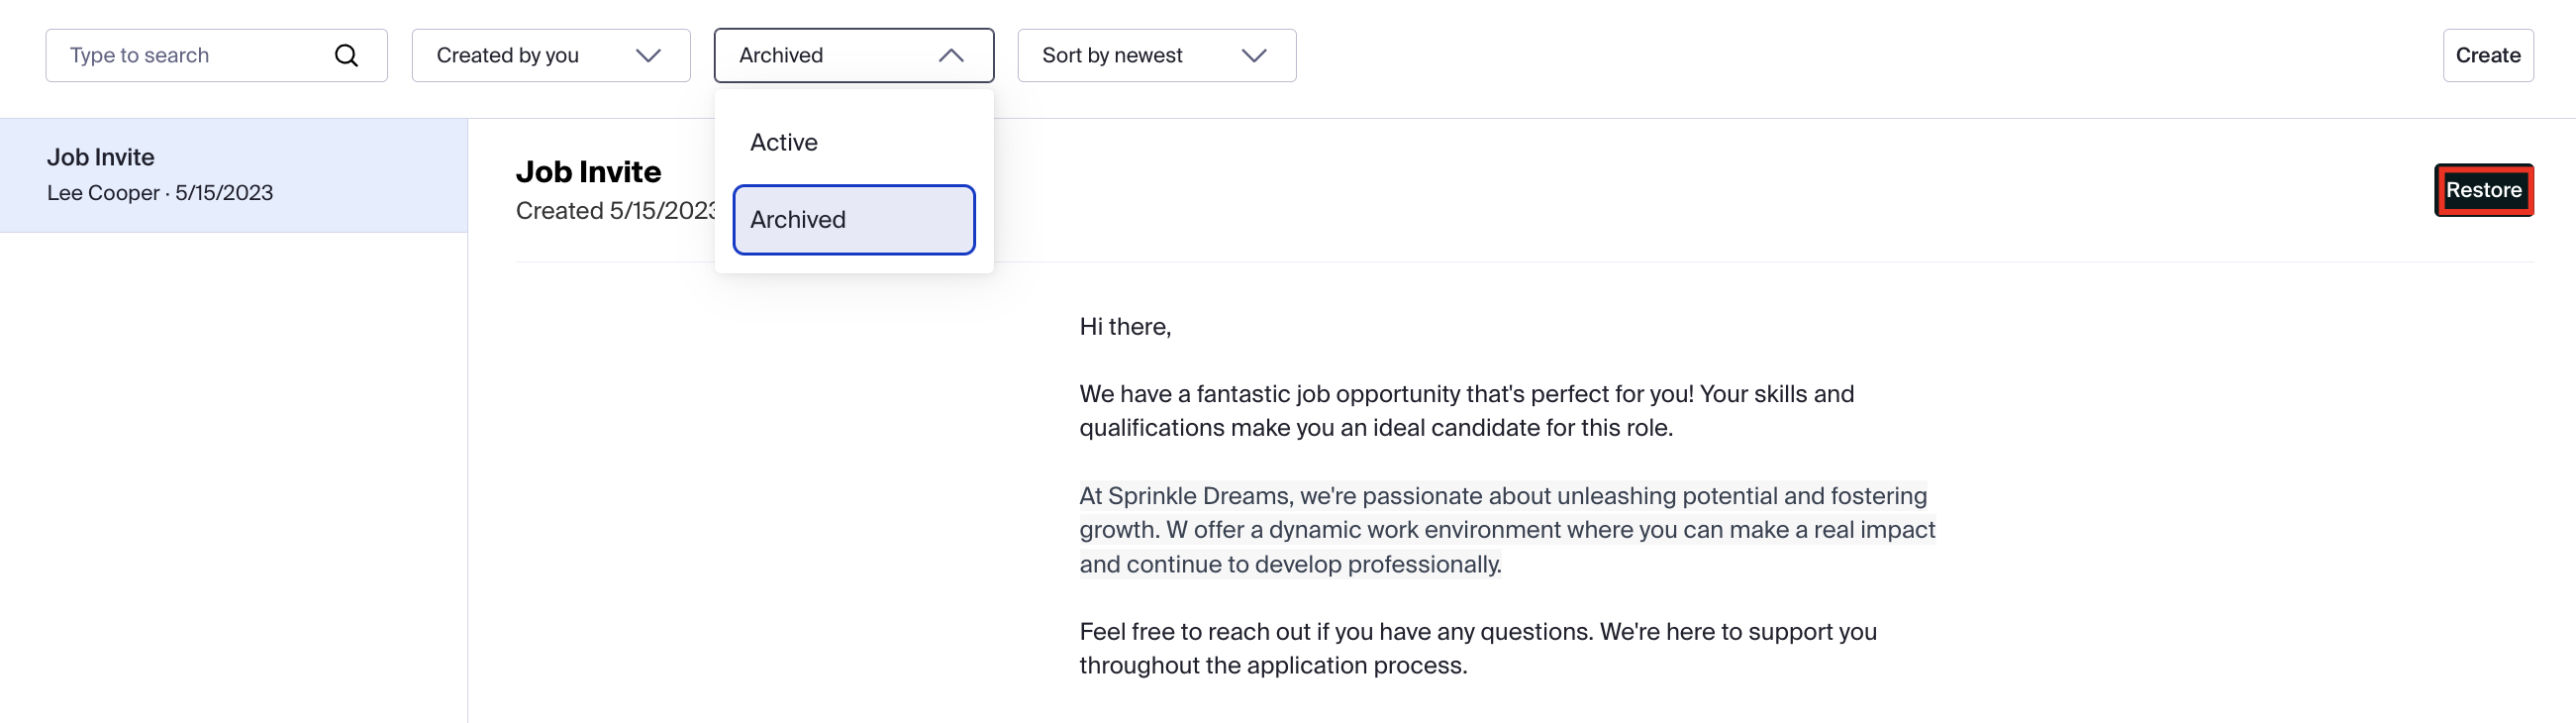Select the highlighted Archived menu option
The height and width of the screenshot is (723, 2576).
pos(854,219)
